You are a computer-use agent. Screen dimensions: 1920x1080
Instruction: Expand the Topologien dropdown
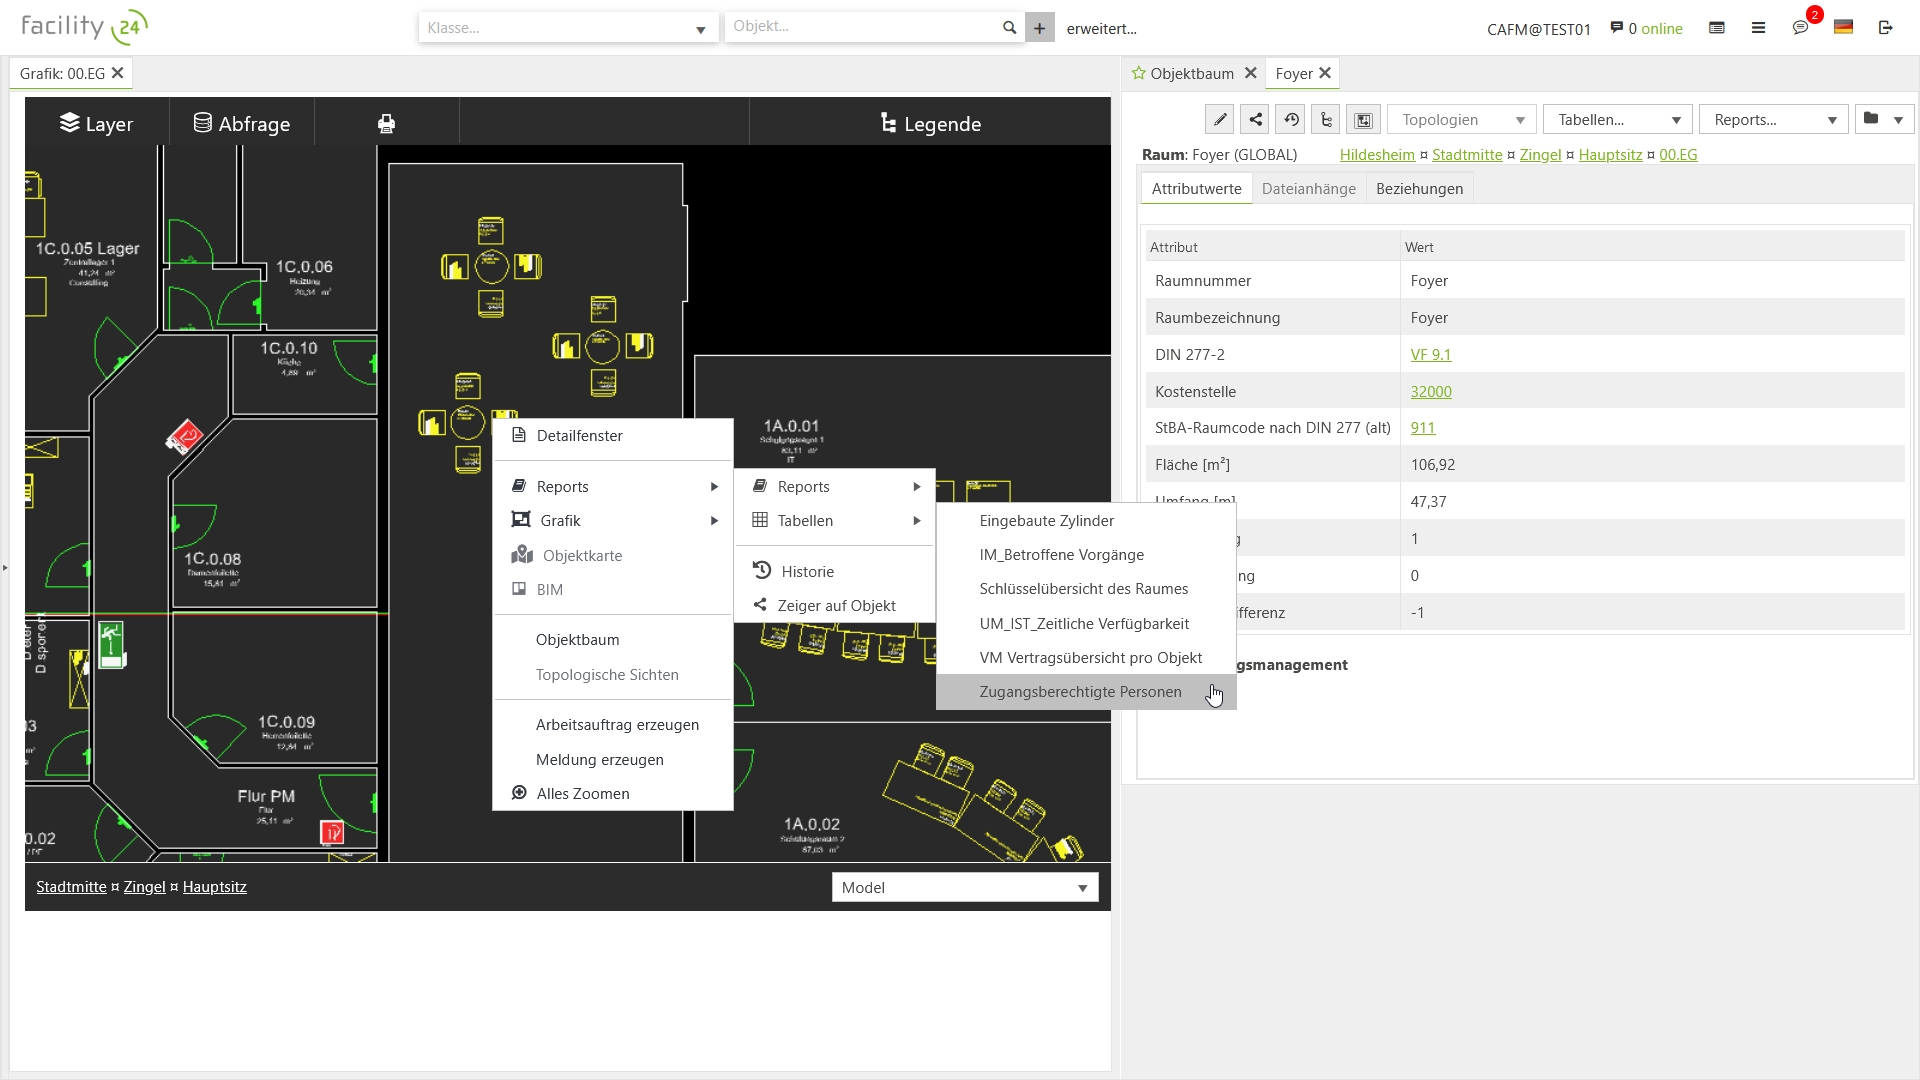1462,120
